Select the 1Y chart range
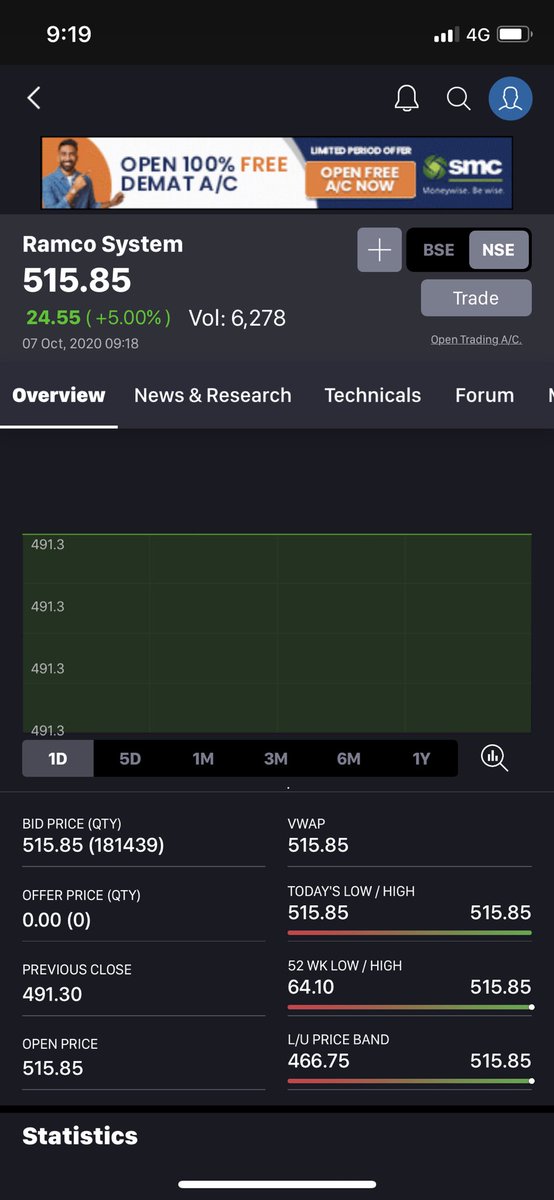 [422, 759]
